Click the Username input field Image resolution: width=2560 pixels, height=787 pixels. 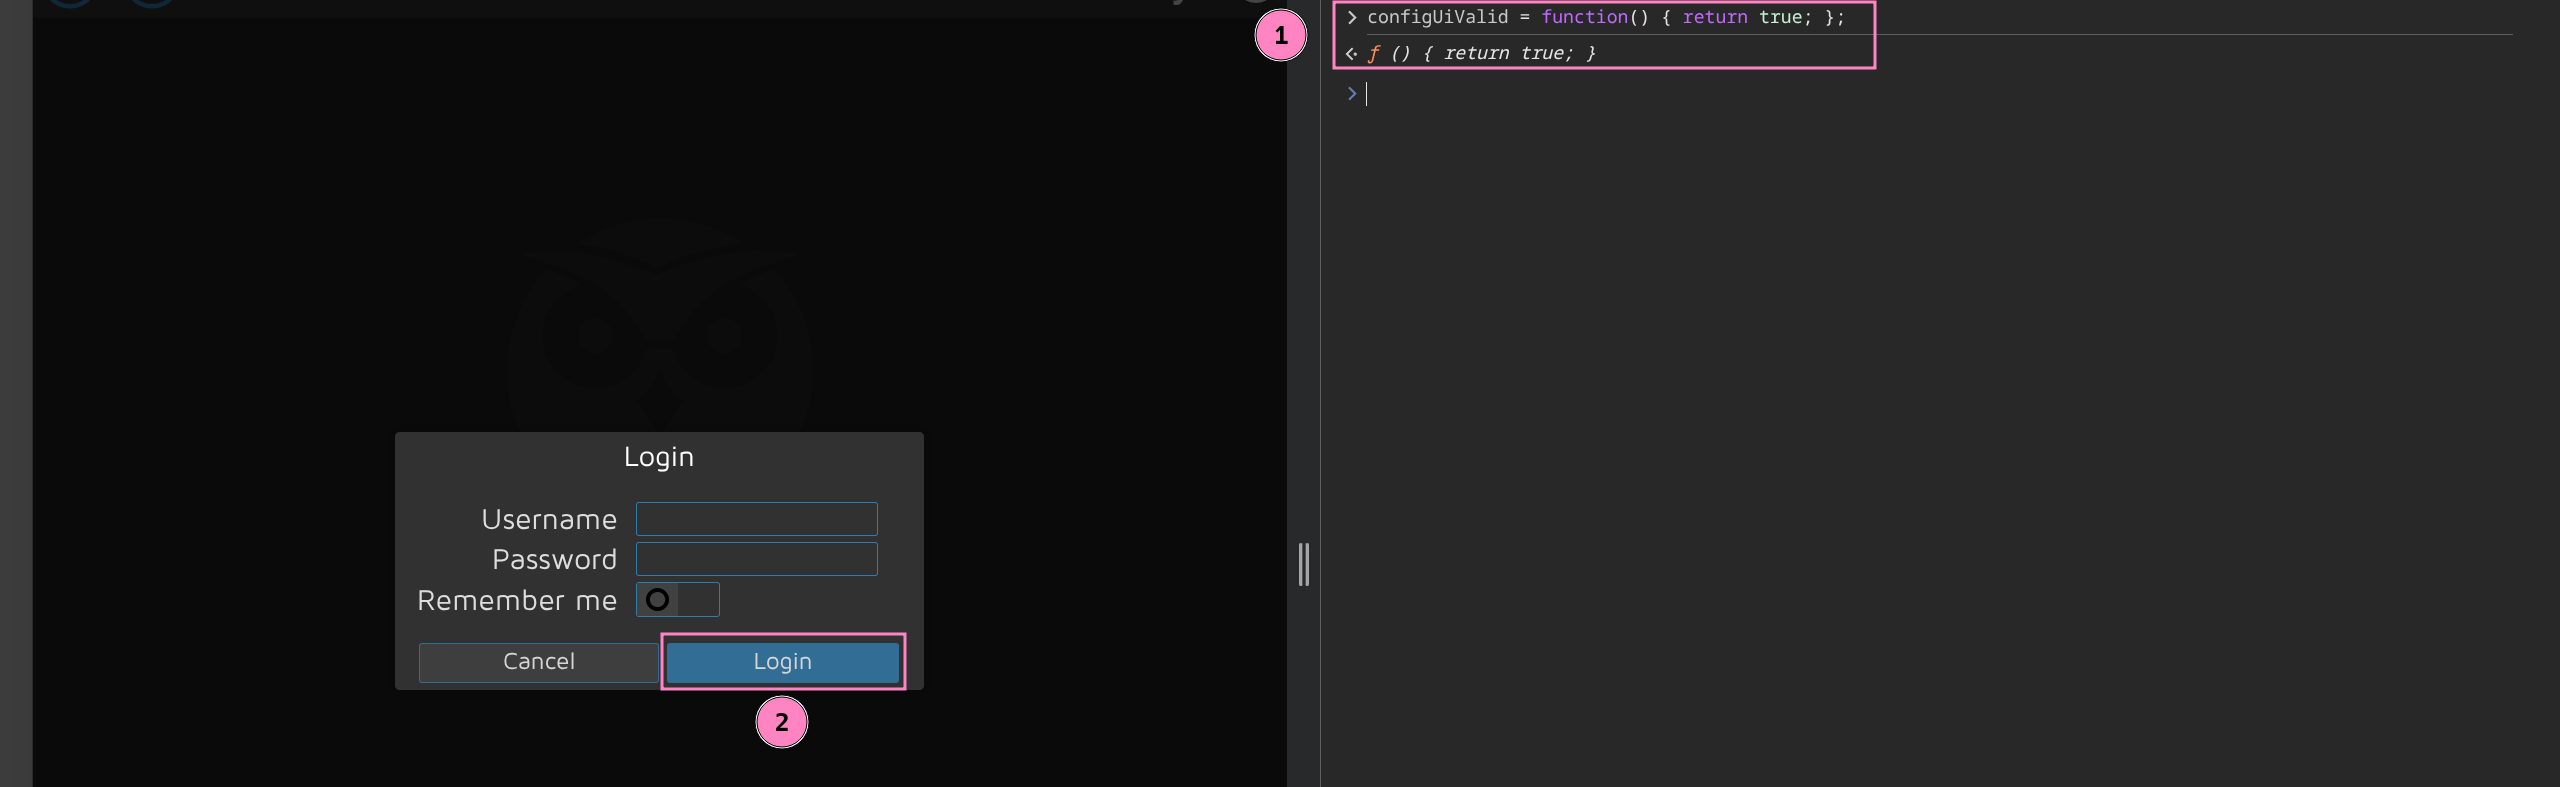pyautogui.click(x=756, y=519)
